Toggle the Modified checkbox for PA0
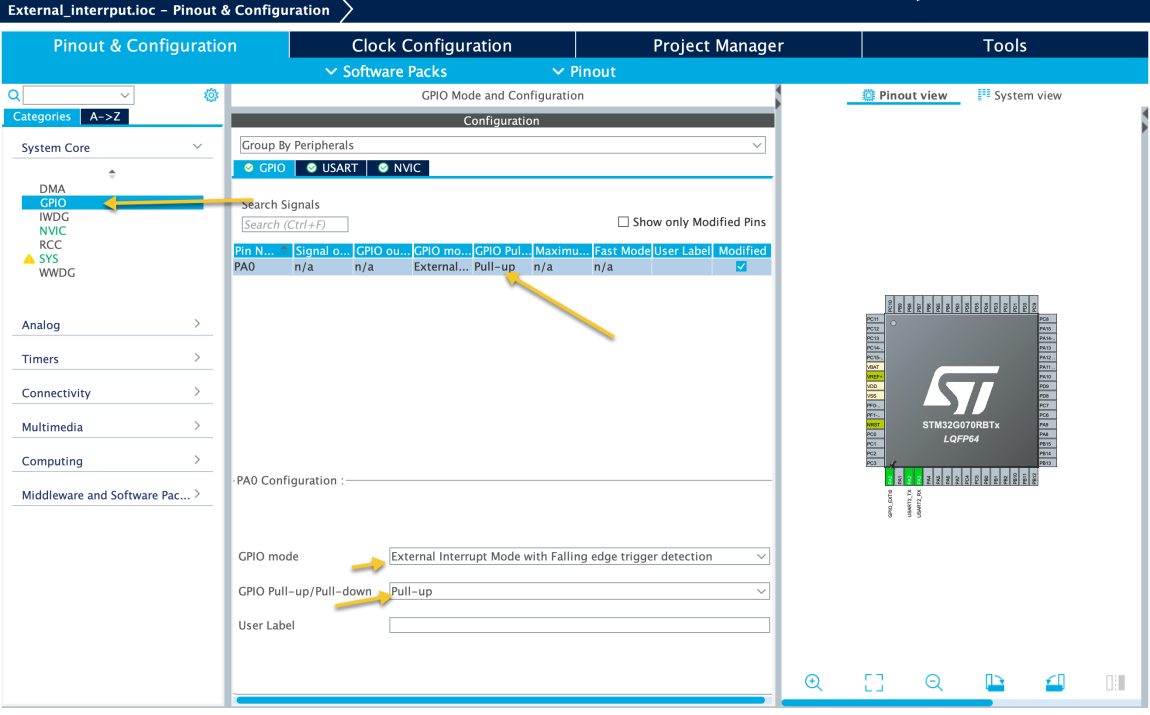Screen dimensions: 1150x715 741,267
